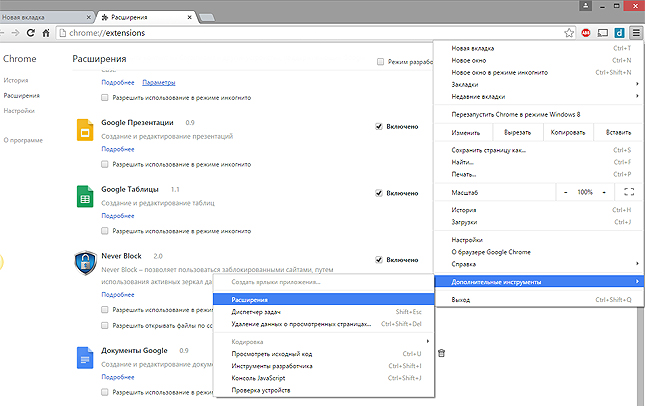Click the Google Презентации extension icon
The height and width of the screenshot is (406, 645).
click(85, 131)
